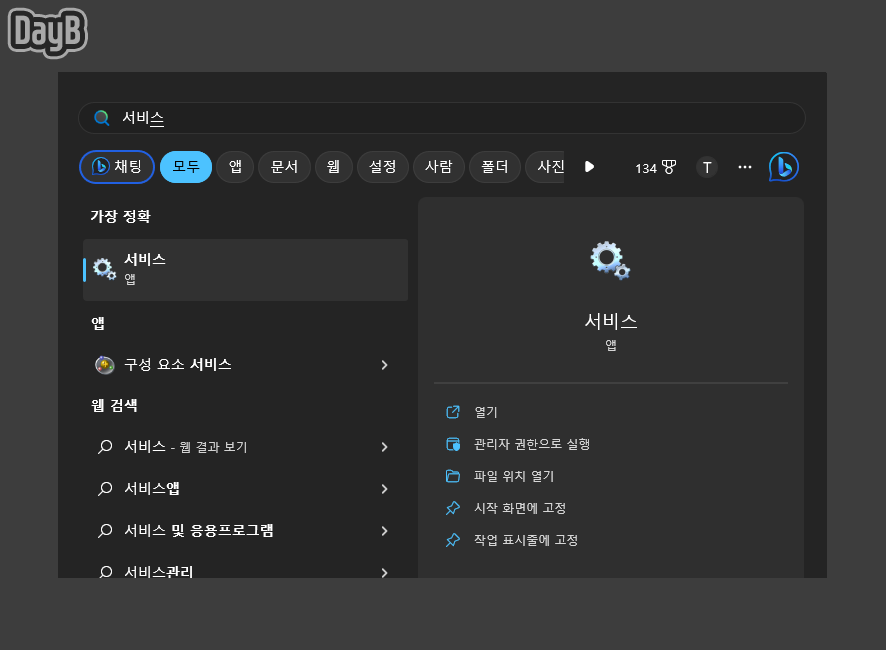Expand the 서비스앱 web result chevron
Screen dimensions: 886x650
pos(385,489)
